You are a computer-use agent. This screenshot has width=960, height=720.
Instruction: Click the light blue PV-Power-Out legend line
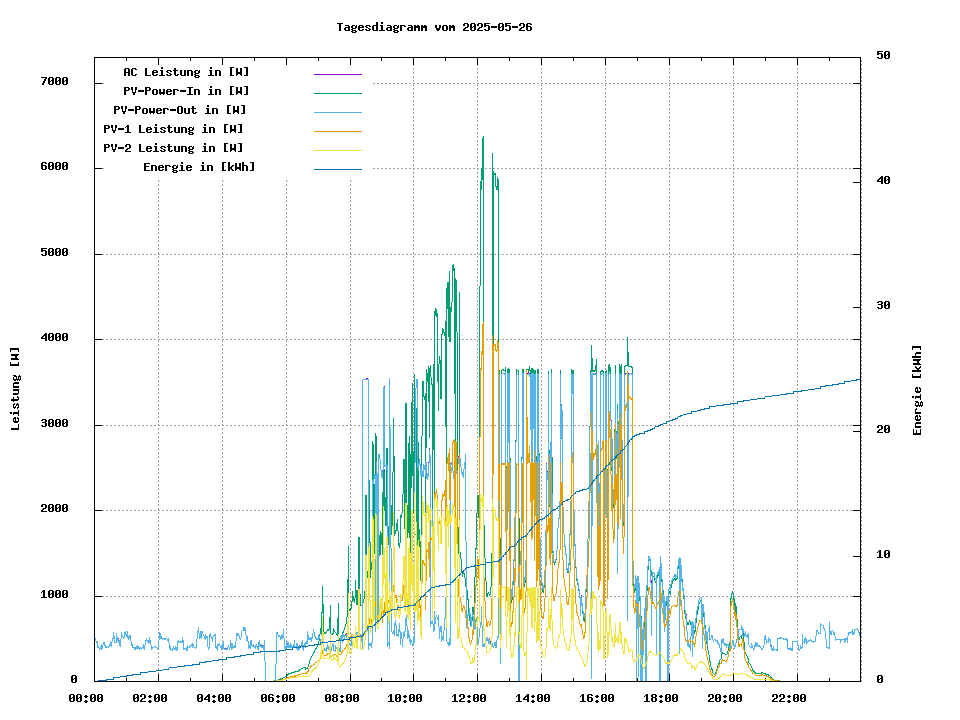(x=337, y=112)
